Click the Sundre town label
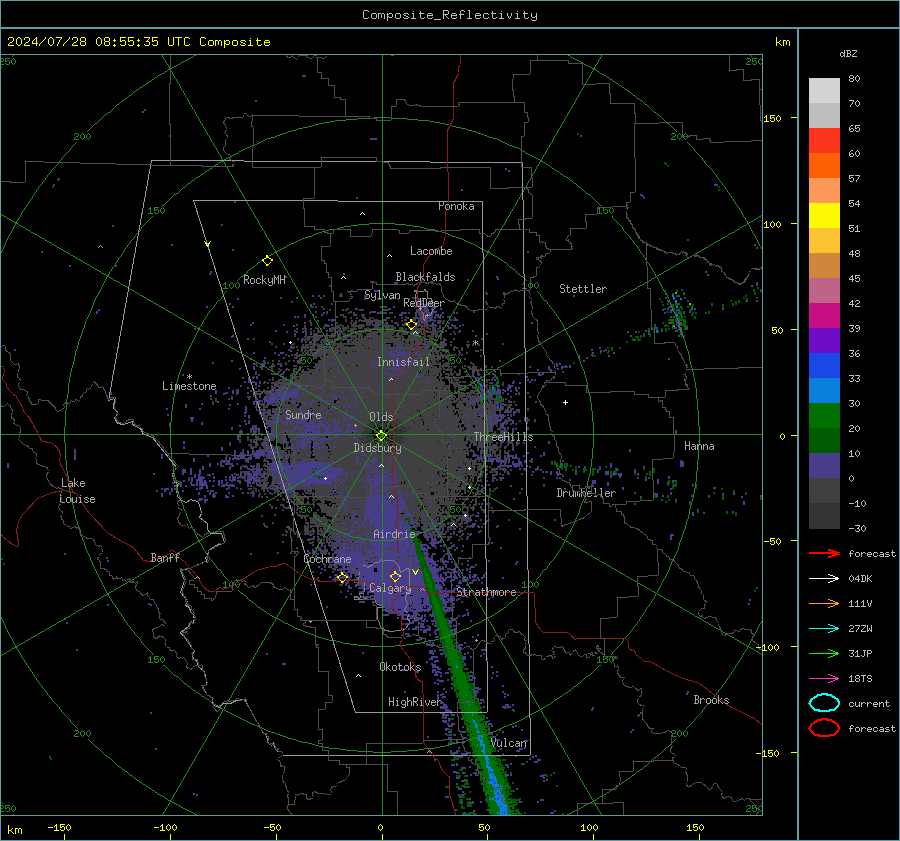The image size is (900, 841). point(303,414)
